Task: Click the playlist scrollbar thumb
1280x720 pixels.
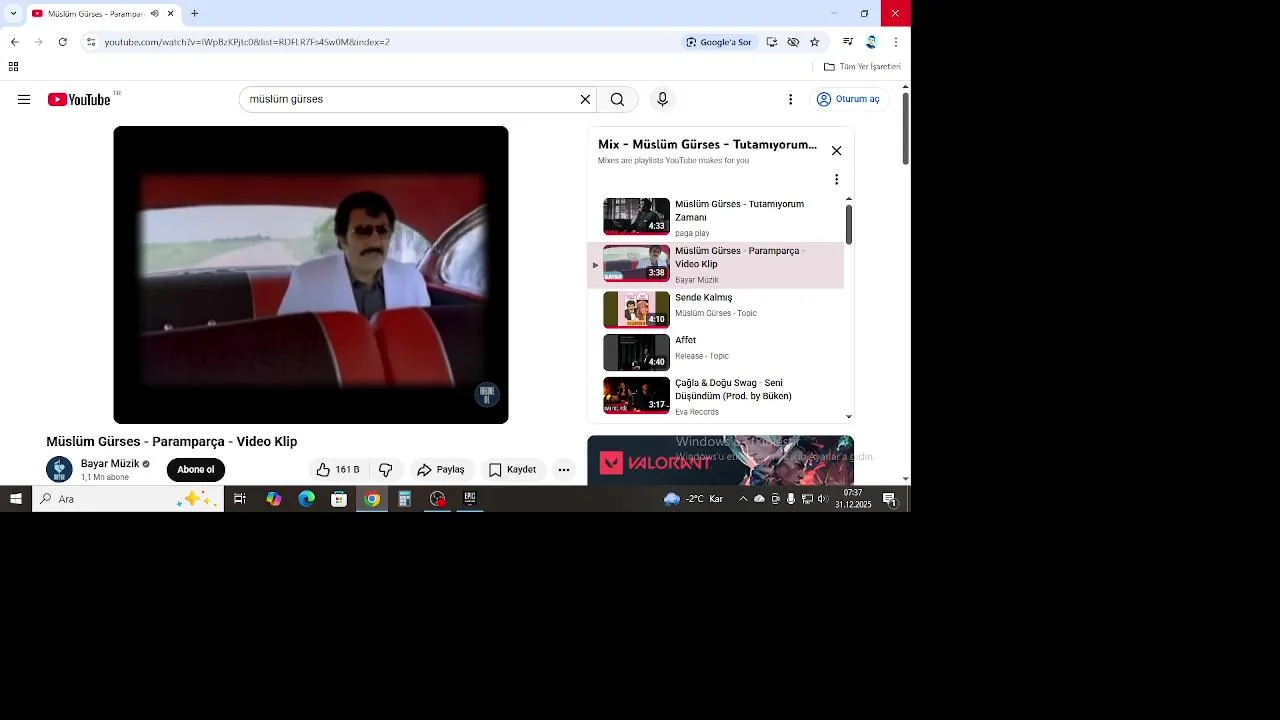Action: (848, 224)
